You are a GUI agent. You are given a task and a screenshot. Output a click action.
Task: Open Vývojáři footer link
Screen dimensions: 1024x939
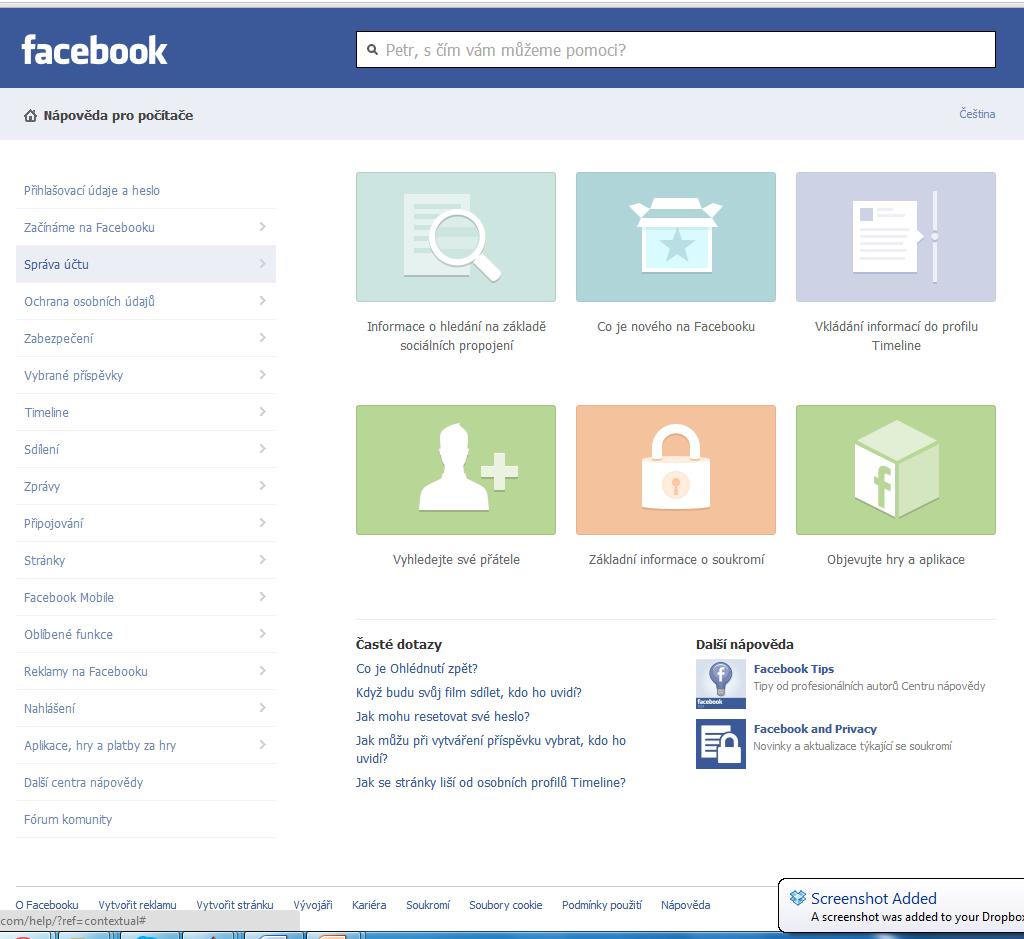click(x=313, y=905)
